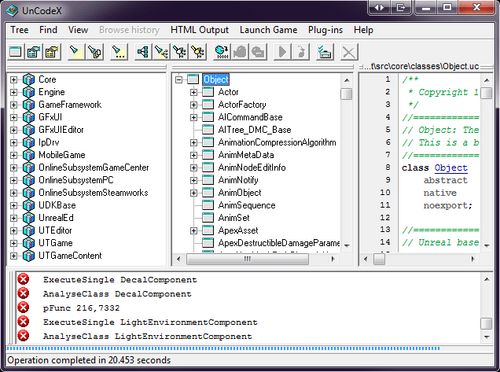Click the class tree horizontal scrollbar thumb
500x372 pixels.
click(247, 259)
